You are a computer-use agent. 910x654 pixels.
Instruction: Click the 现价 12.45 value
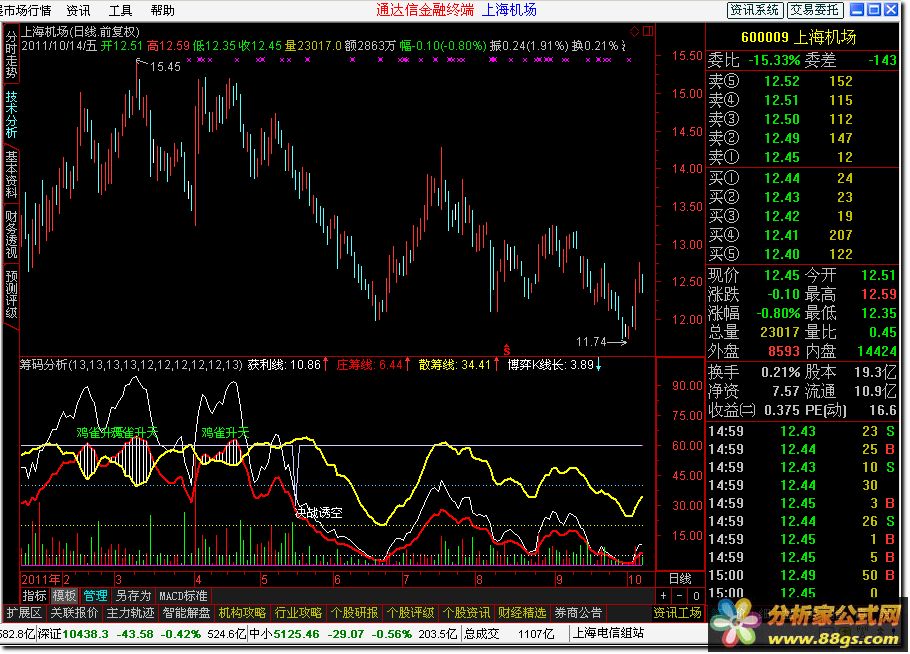(782, 275)
